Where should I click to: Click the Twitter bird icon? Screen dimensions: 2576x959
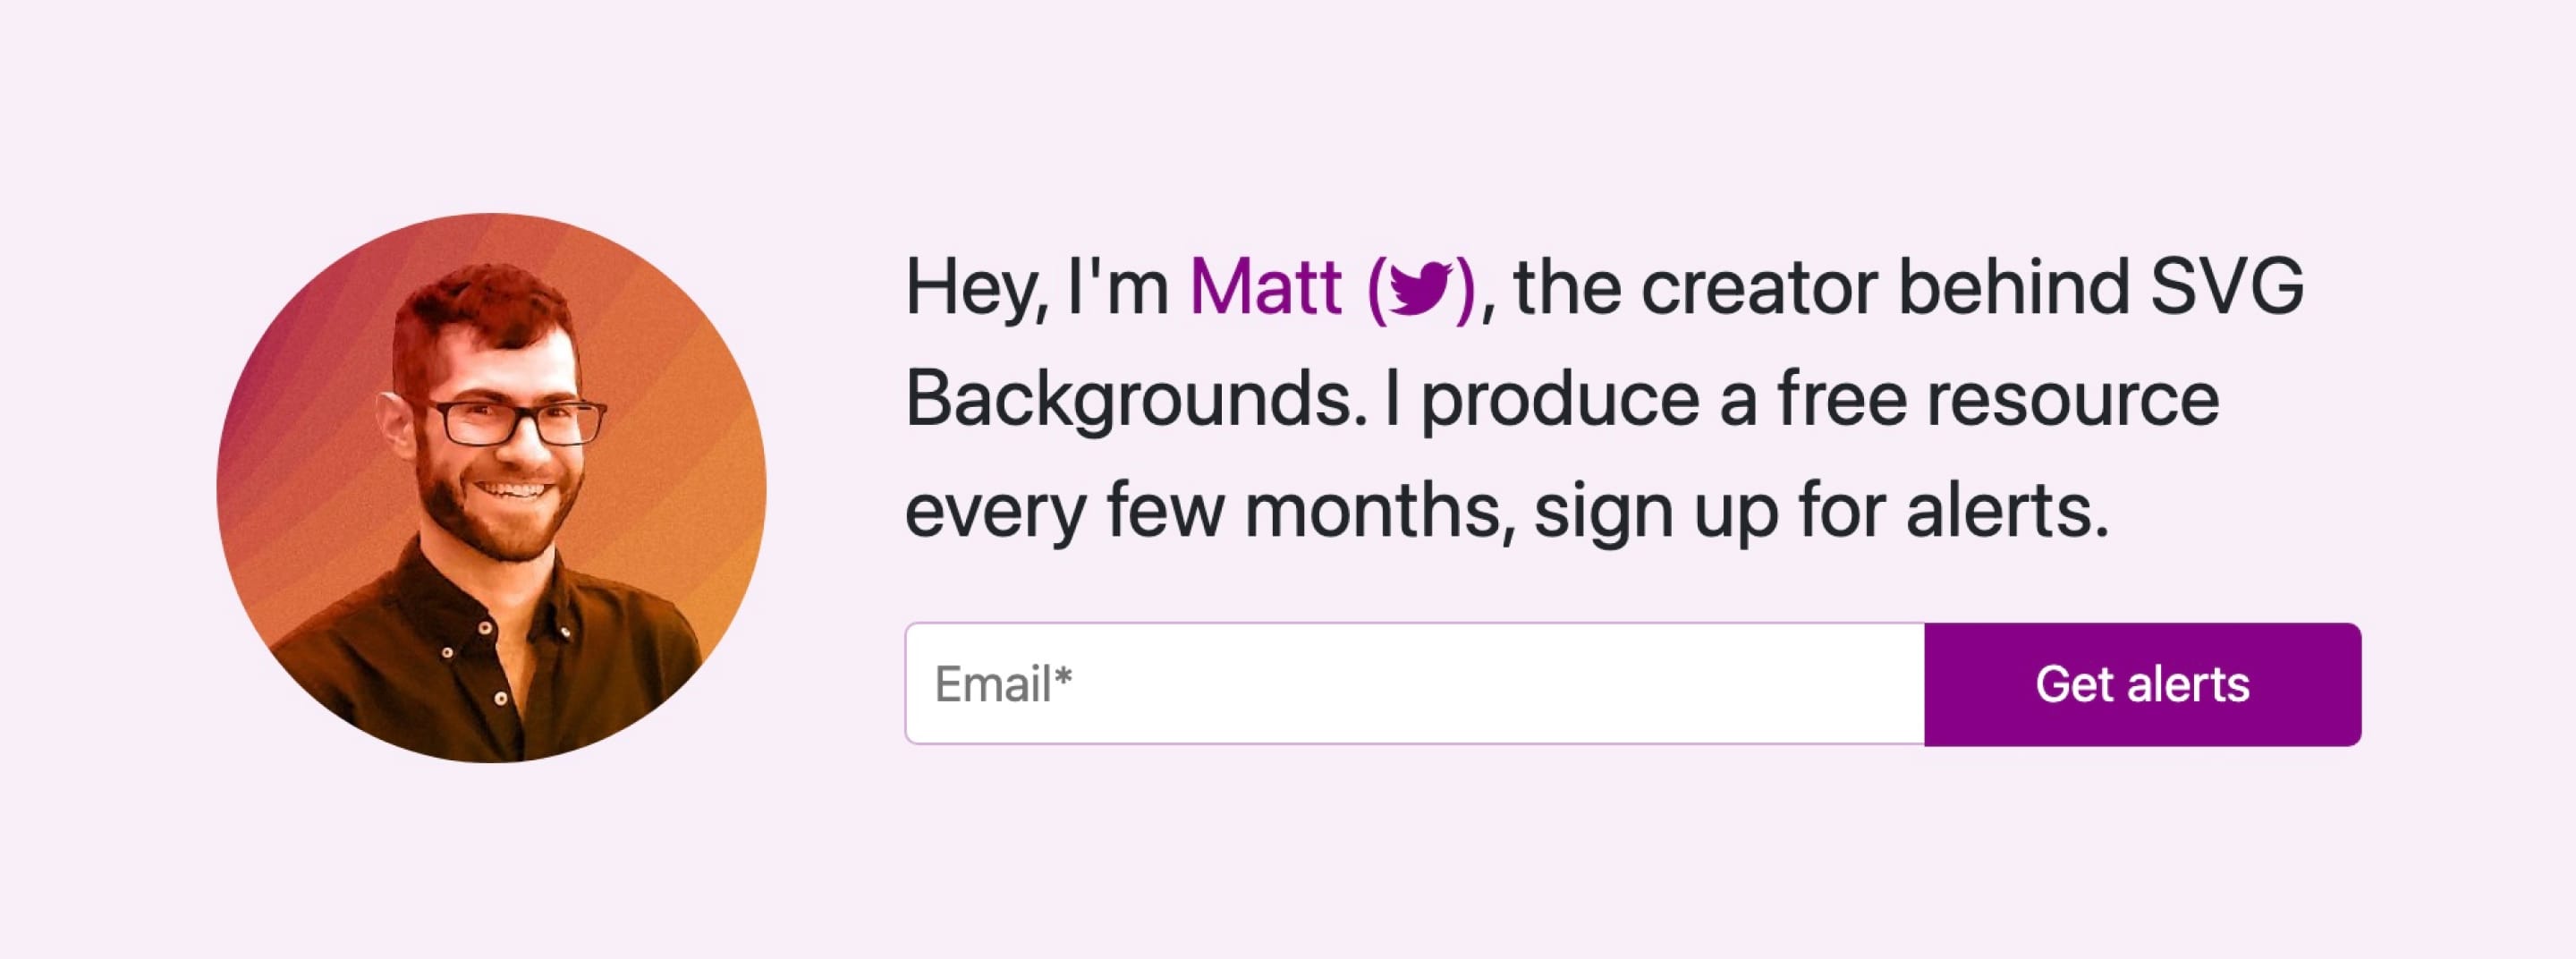pyautogui.click(x=1420, y=289)
